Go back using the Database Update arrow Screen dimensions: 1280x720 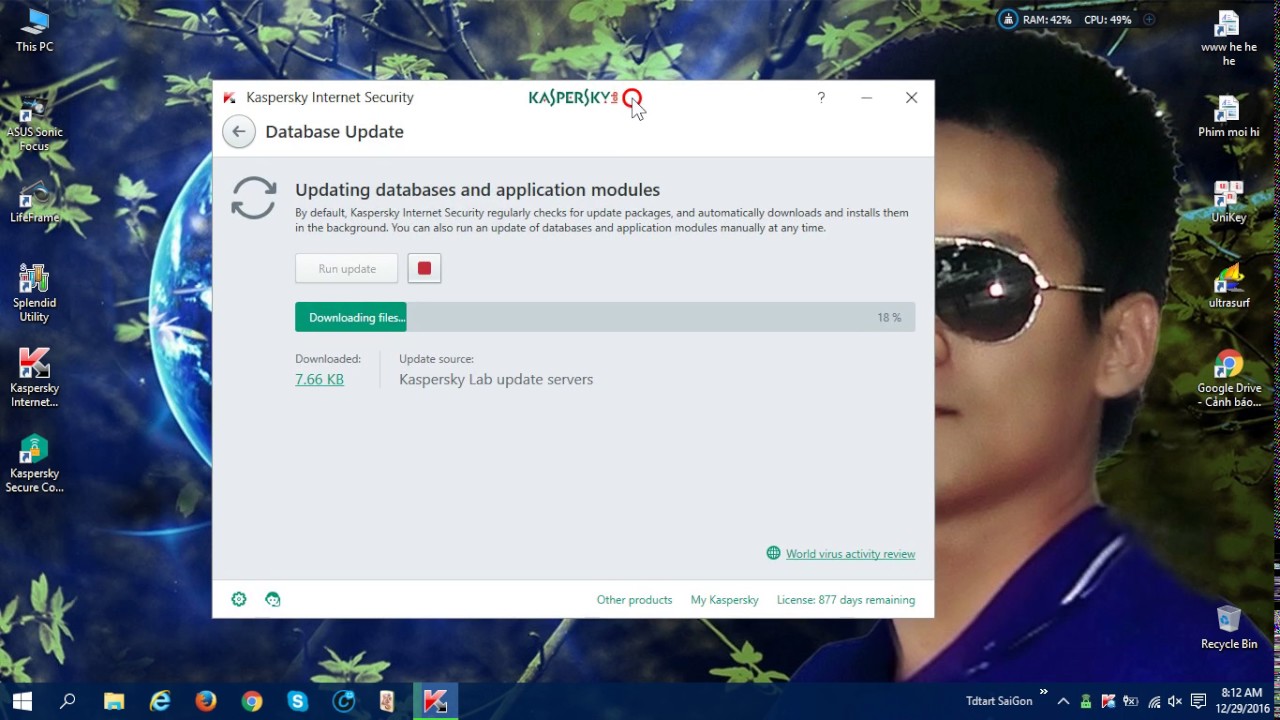[x=238, y=132]
